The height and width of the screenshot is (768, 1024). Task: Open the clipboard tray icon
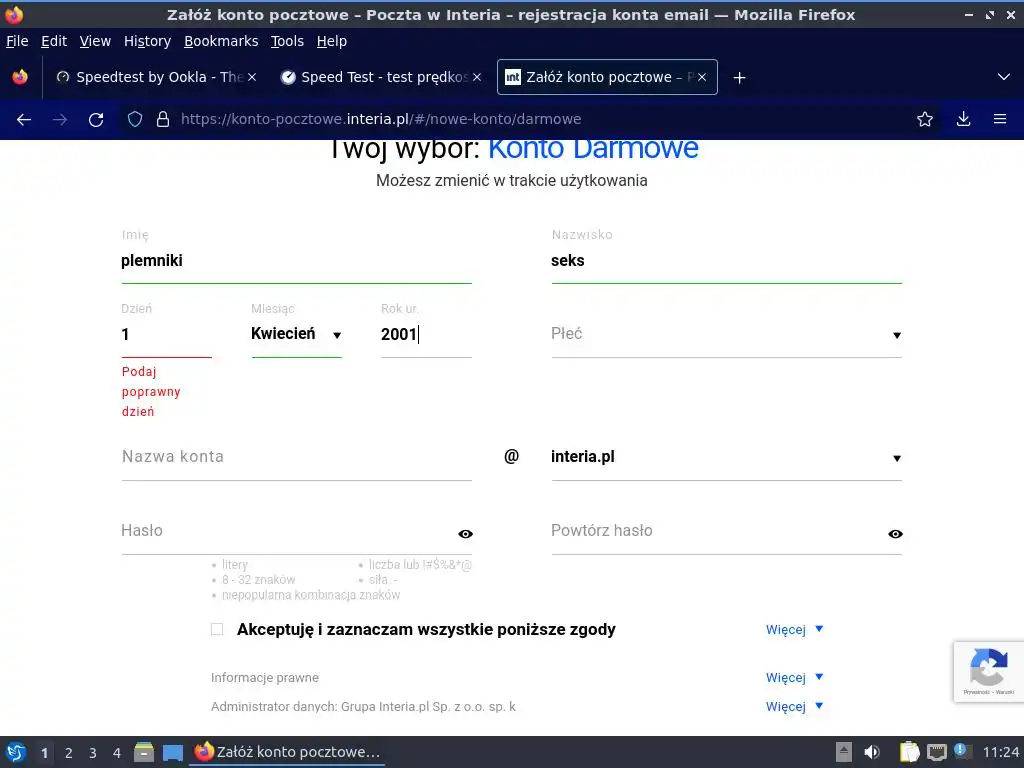coord(909,752)
